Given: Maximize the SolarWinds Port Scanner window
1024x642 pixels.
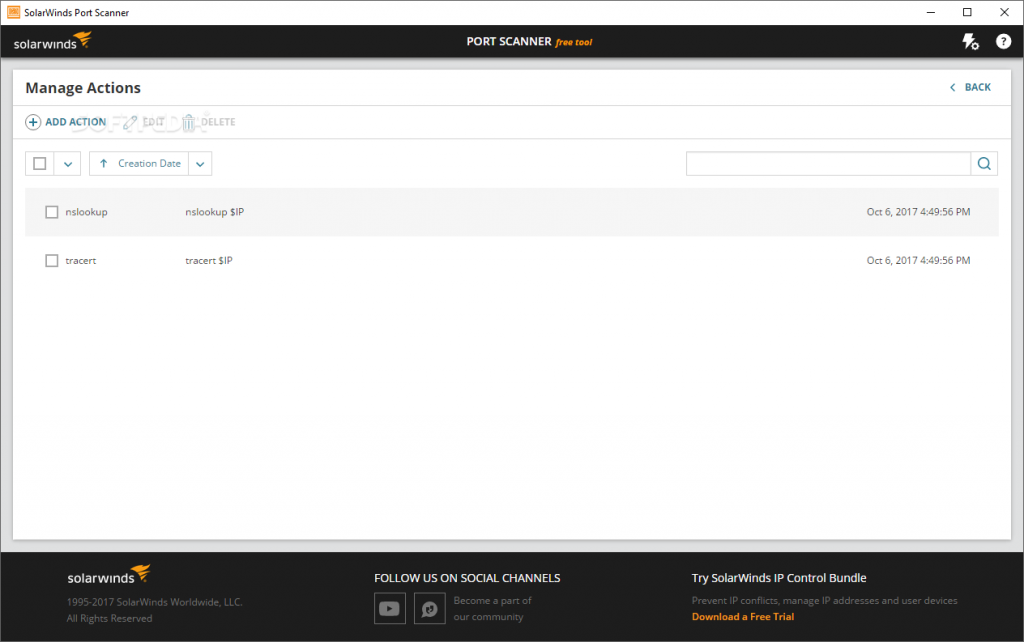Looking at the screenshot, I should (x=967, y=12).
